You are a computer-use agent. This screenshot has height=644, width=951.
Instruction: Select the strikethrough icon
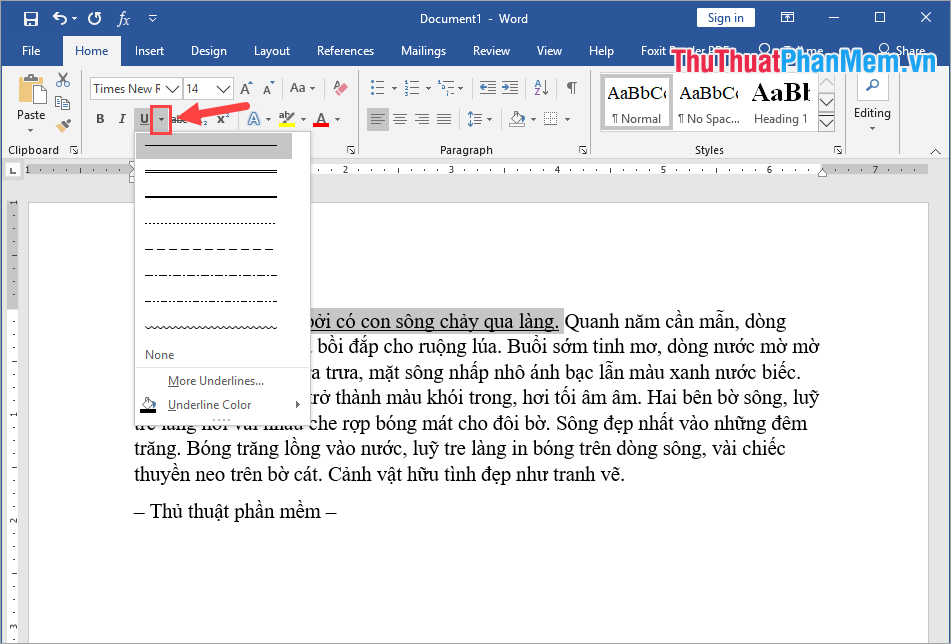point(179,118)
